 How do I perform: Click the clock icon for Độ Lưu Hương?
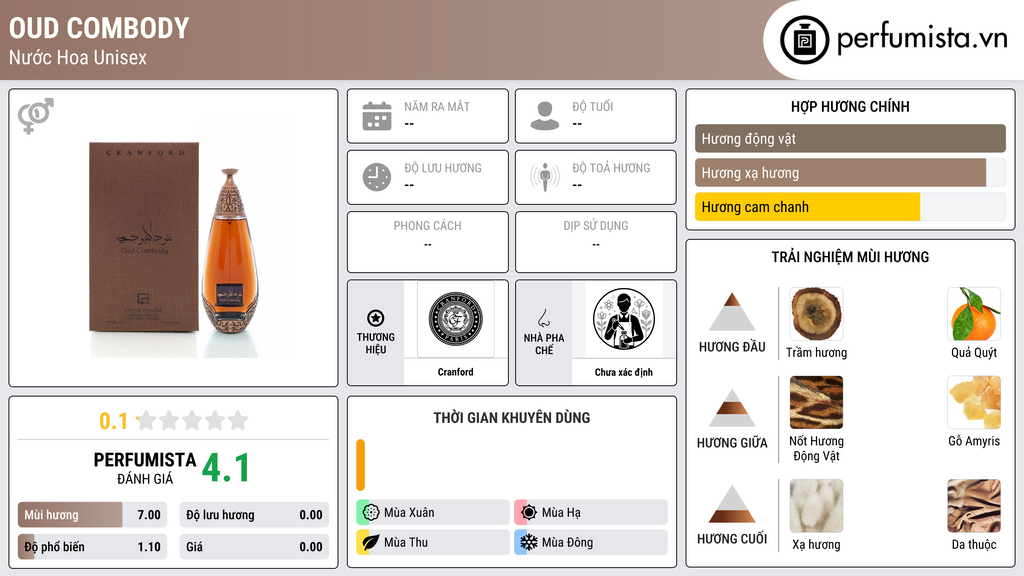pyautogui.click(x=377, y=177)
